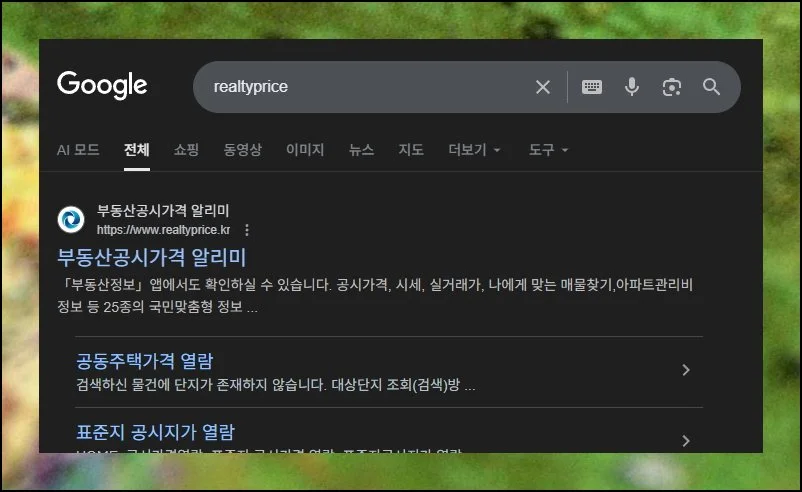
Task: Open Google Lens image search
Action: click(672, 87)
